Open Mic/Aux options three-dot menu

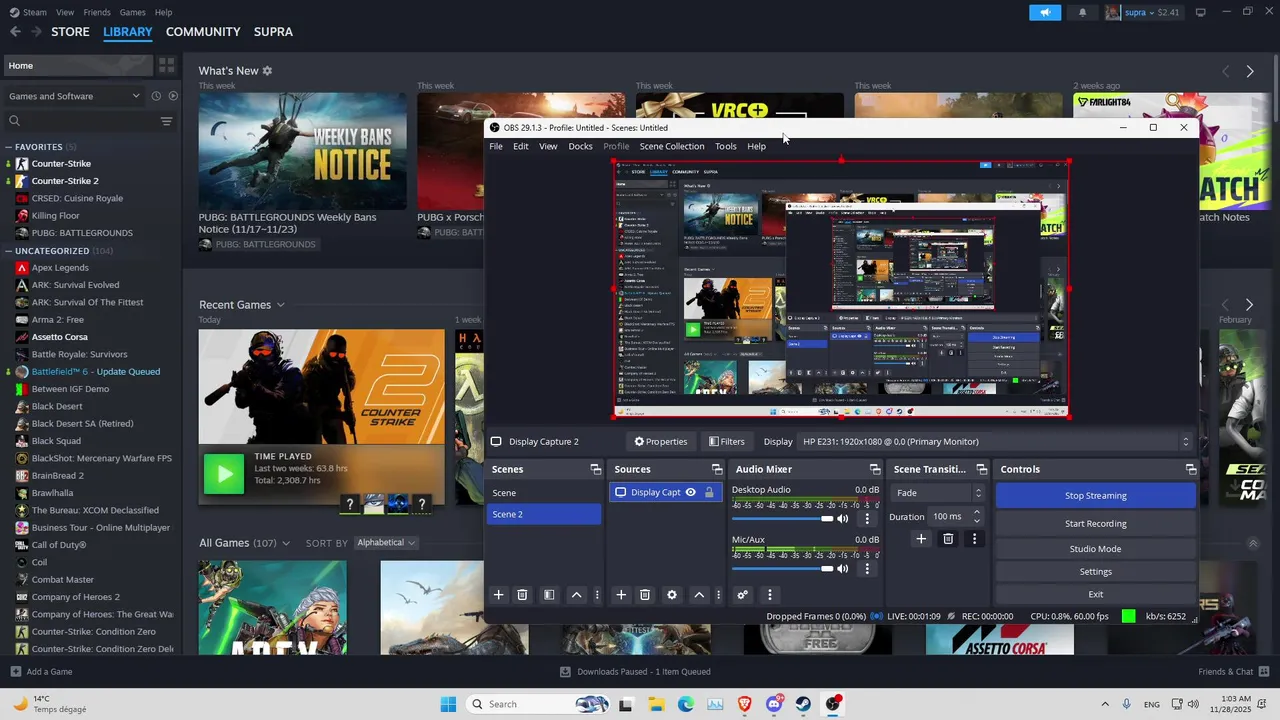click(x=867, y=569)
